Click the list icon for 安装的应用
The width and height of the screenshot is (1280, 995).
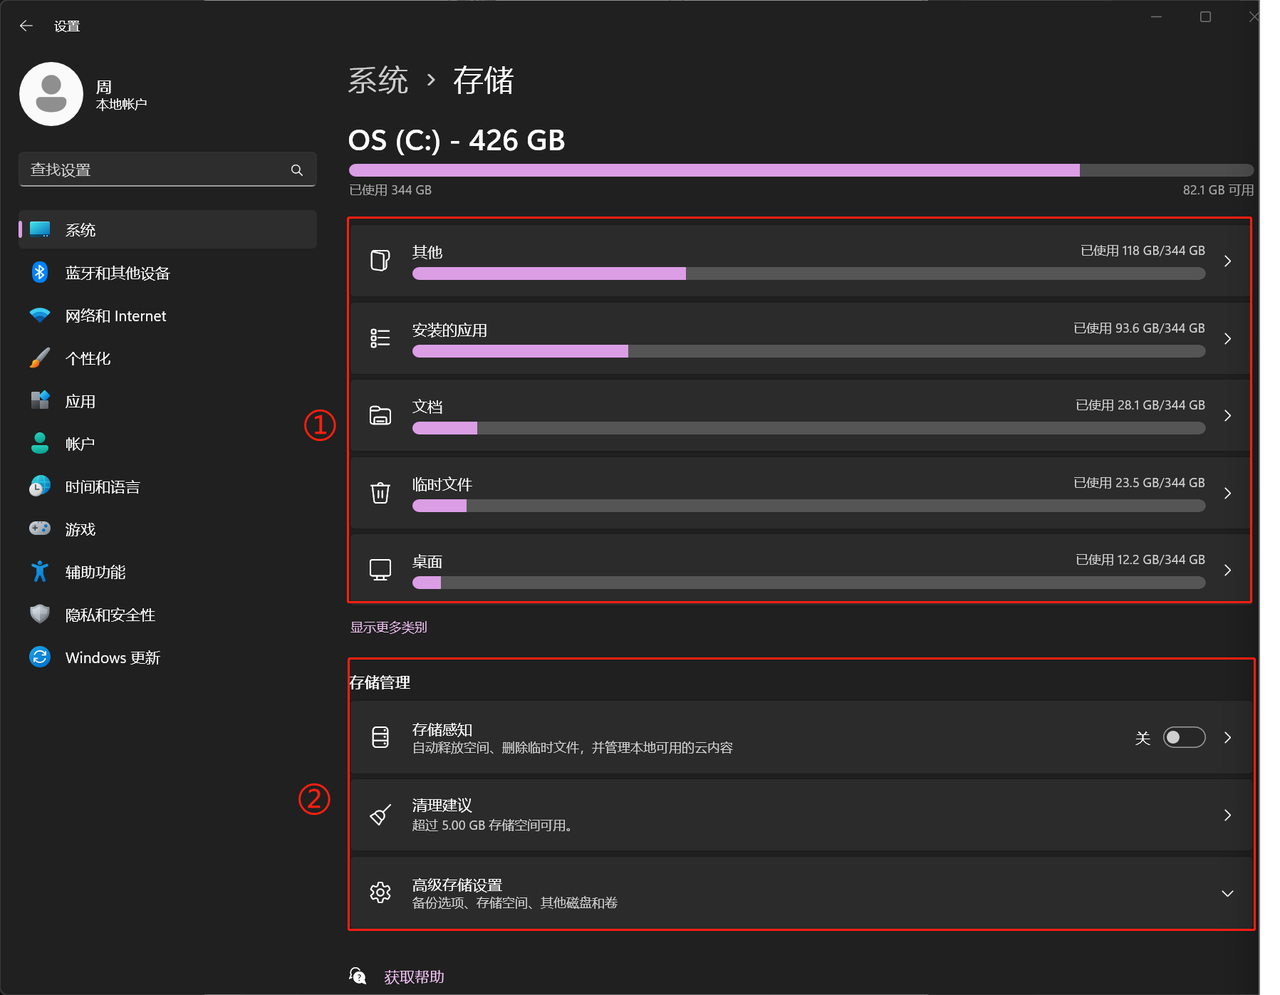[x=380, y=338]
